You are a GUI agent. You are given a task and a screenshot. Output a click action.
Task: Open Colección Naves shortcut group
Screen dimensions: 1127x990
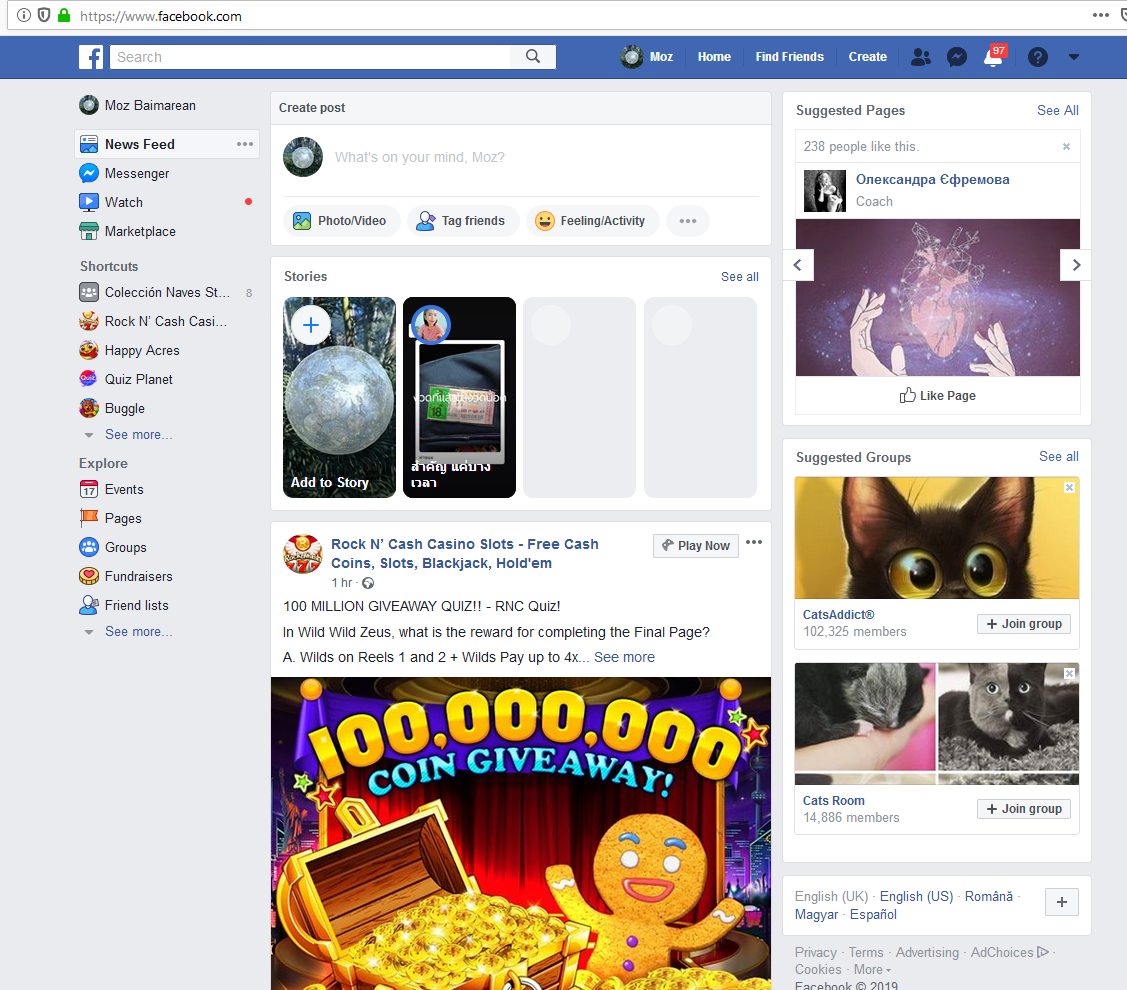(x=167, y=293)
